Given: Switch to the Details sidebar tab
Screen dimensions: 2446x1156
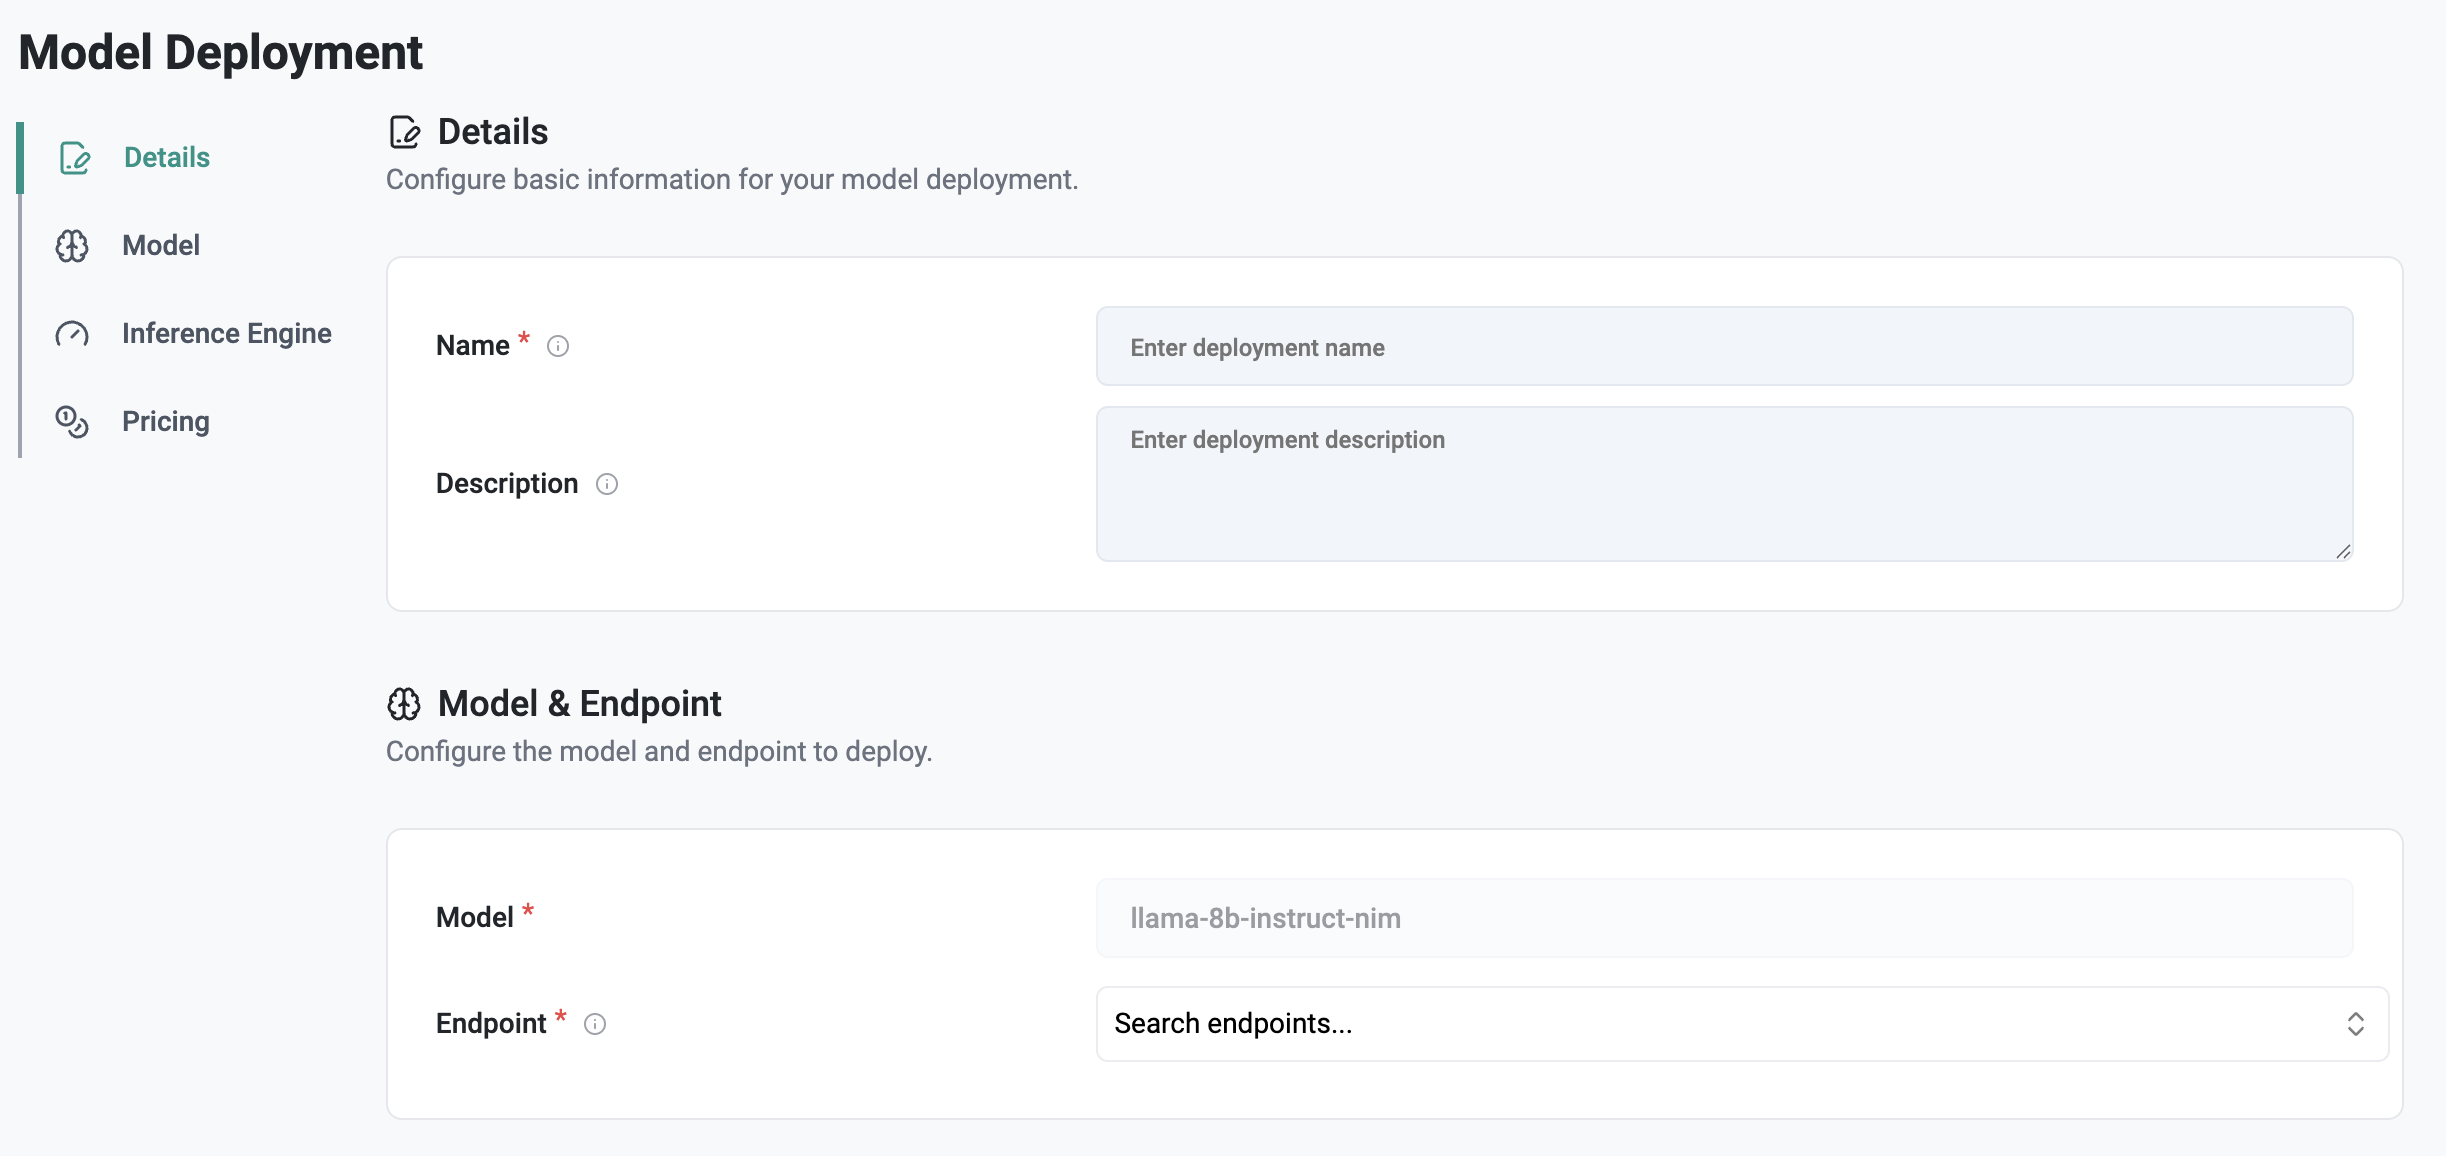Looking at the screenshot, I should pyautogui.click(x=167, y=158).
